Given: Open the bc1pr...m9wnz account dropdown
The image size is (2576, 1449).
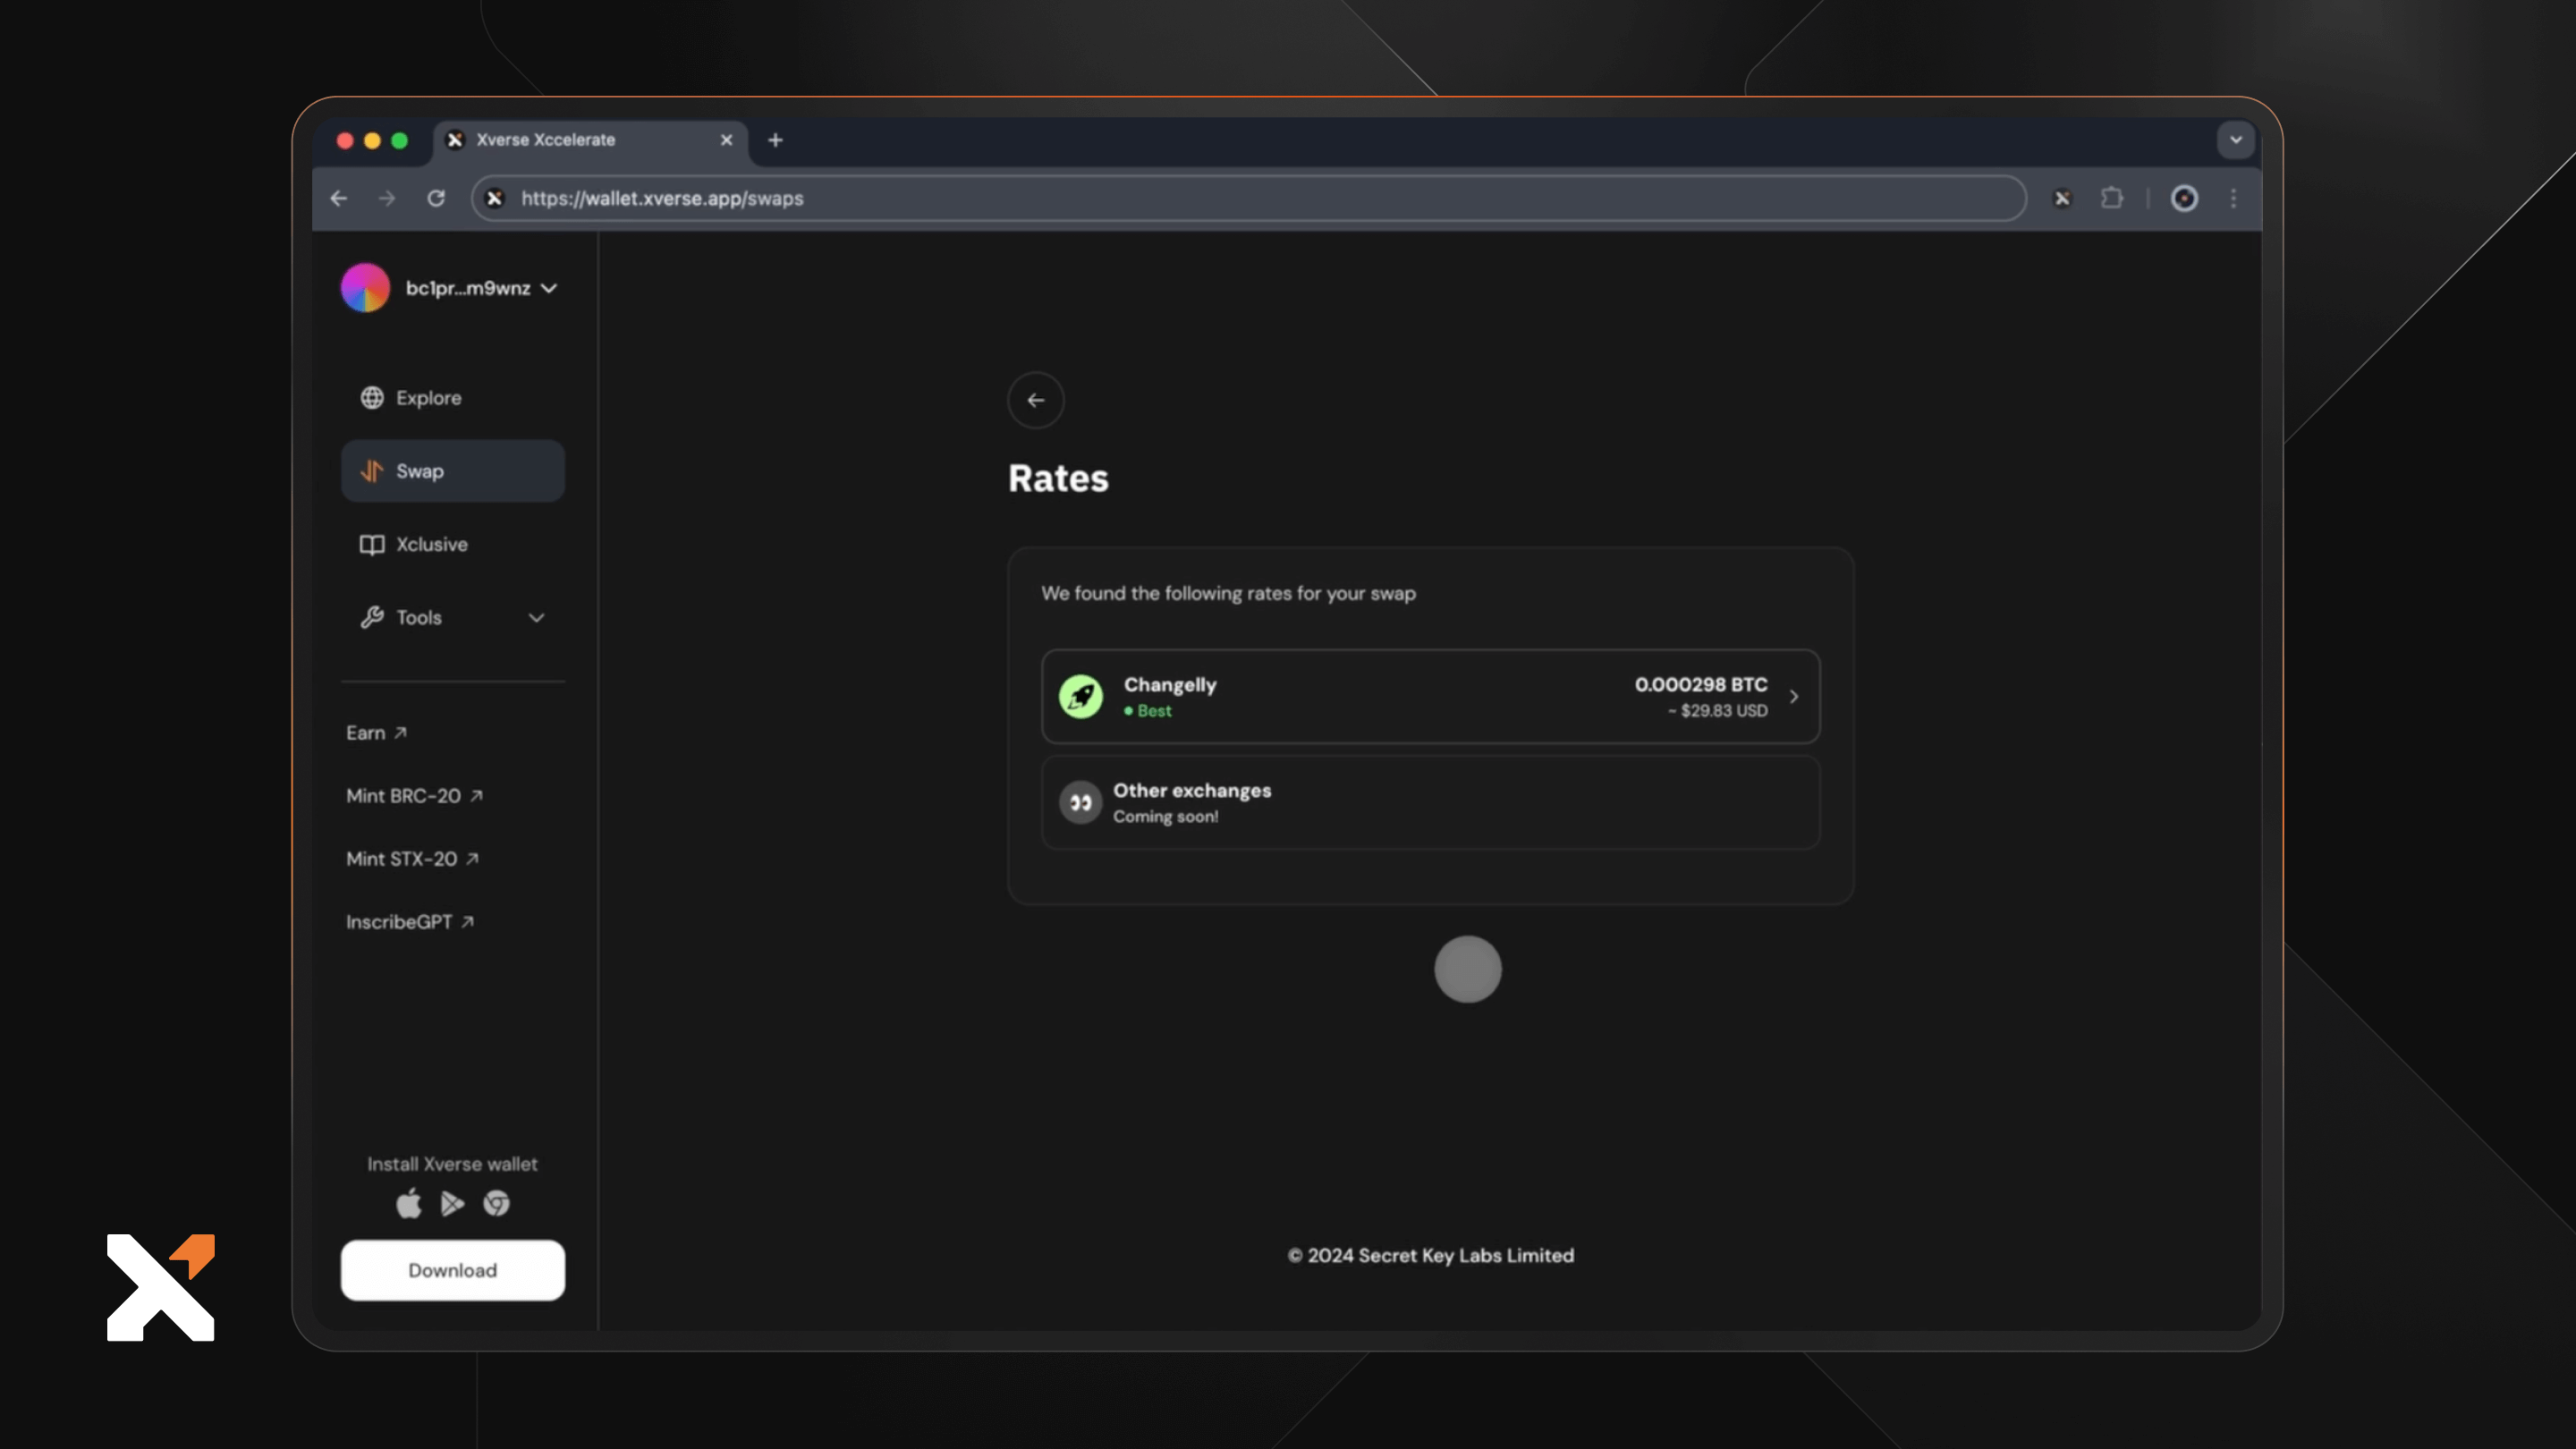Looking at the screenshot, I should [x=481, y=288].
